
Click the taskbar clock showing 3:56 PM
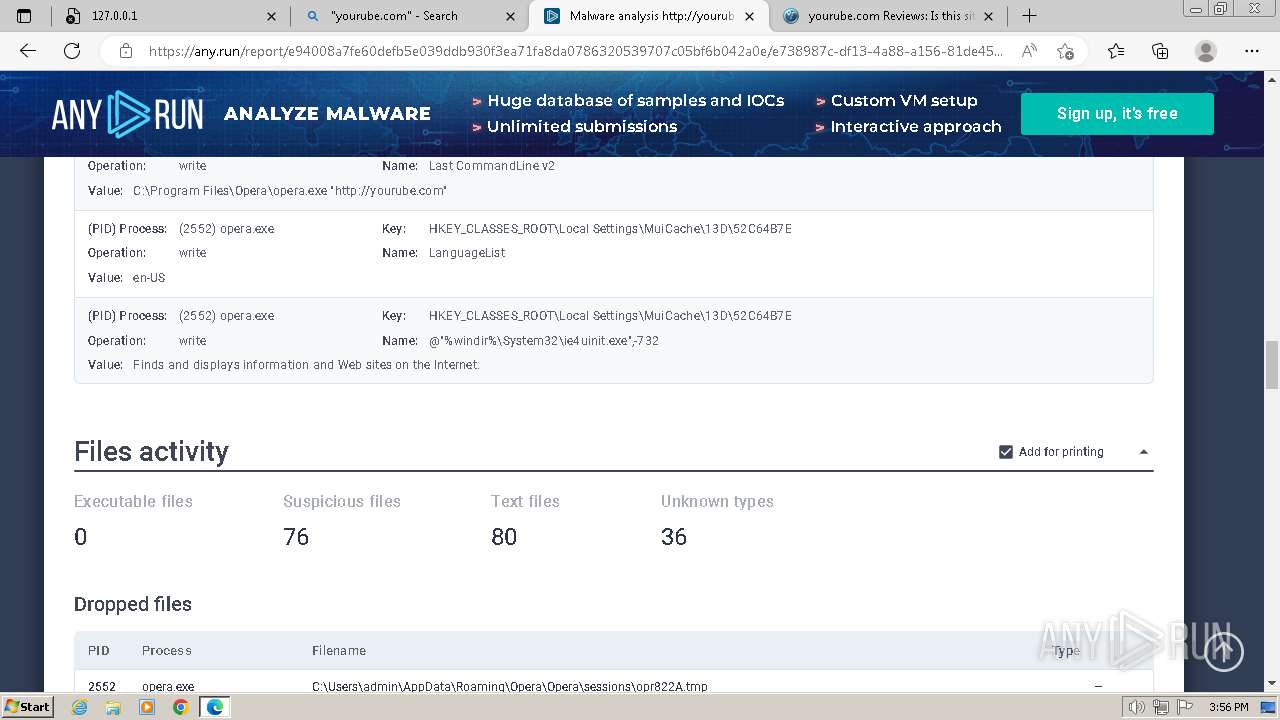(x=1228, y=707)
